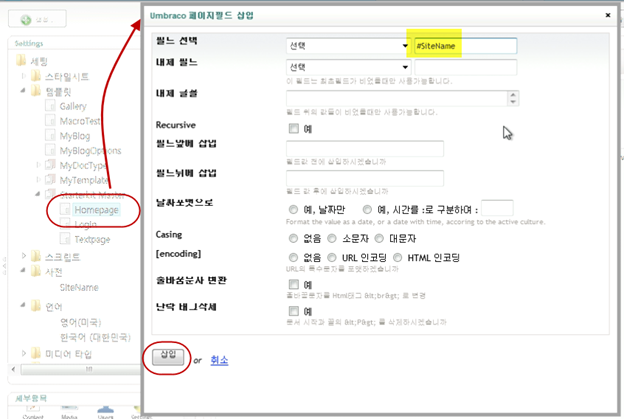Select the '예, 시간을' date with time radio
The height and width of the screenshot is (419, 624).
[367, 209]
